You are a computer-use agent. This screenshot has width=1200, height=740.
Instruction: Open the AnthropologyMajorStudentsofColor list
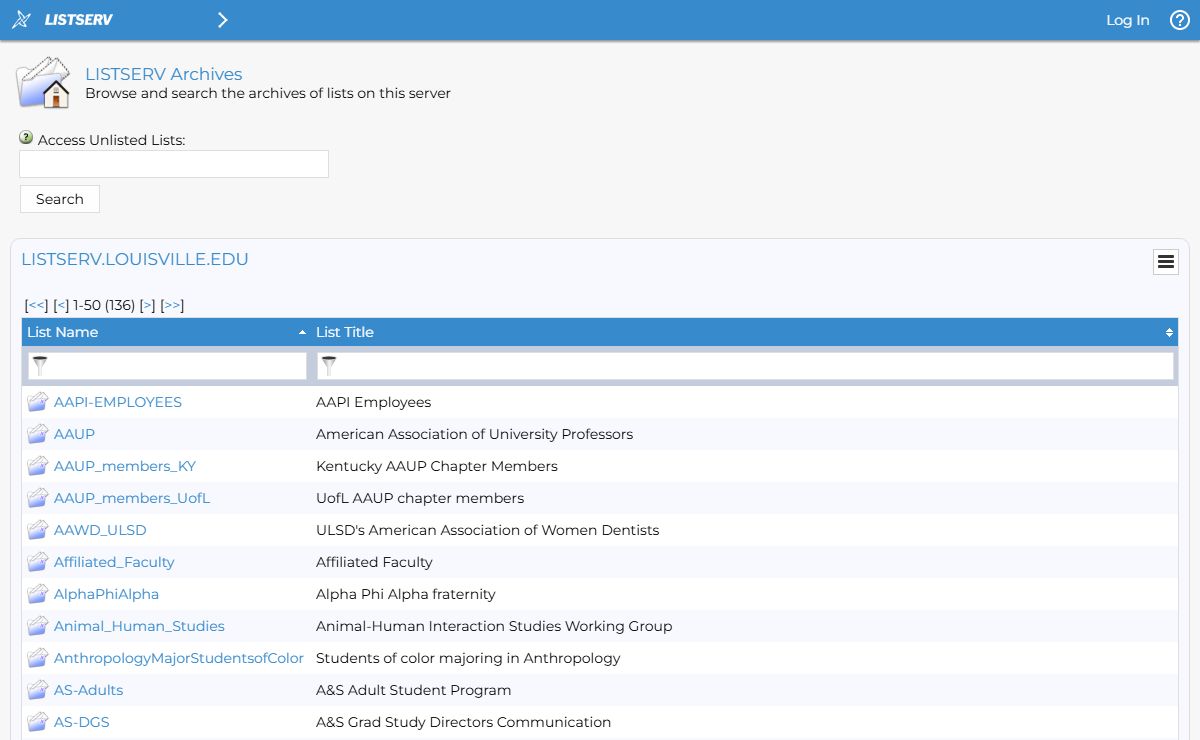(179, 658)
